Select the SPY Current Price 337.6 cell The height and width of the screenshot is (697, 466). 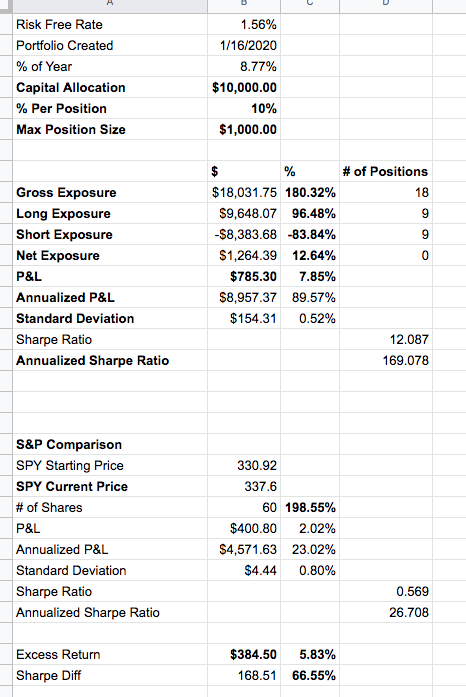tap(244, 486)
